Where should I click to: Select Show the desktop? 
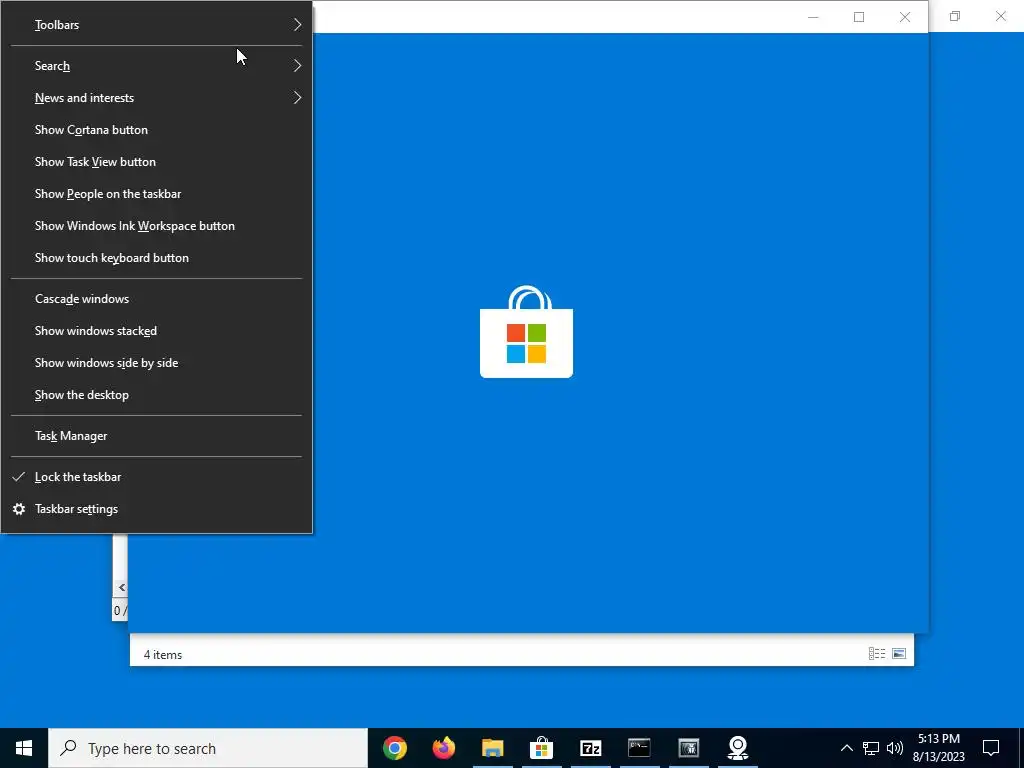tap(157, 394)
